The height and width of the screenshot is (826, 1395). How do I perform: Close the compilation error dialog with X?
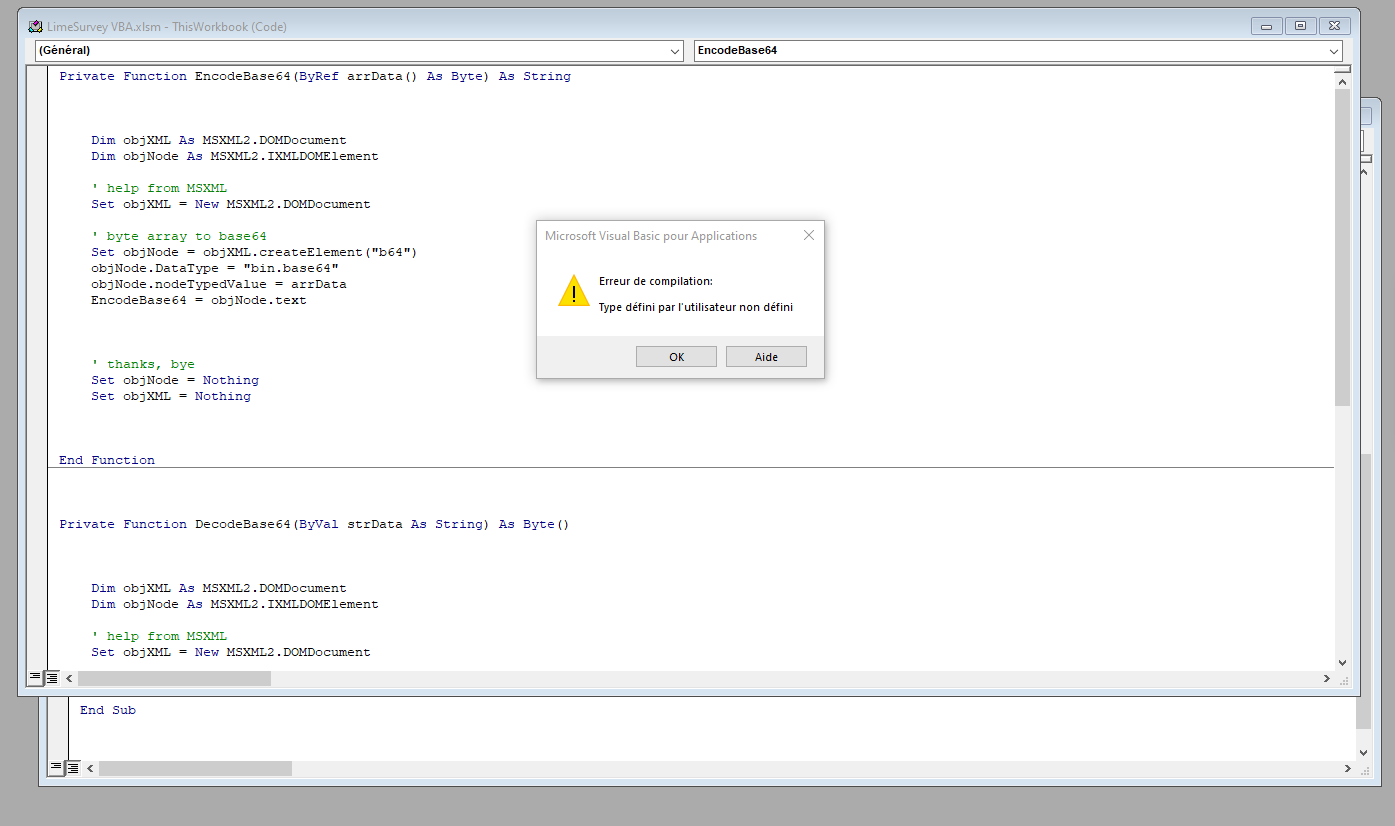point(808,236)
